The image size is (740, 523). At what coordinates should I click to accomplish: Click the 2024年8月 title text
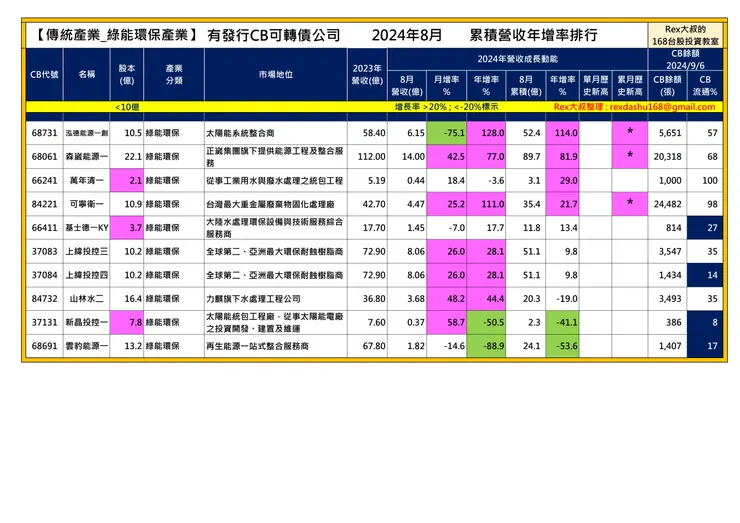[407, 35]
